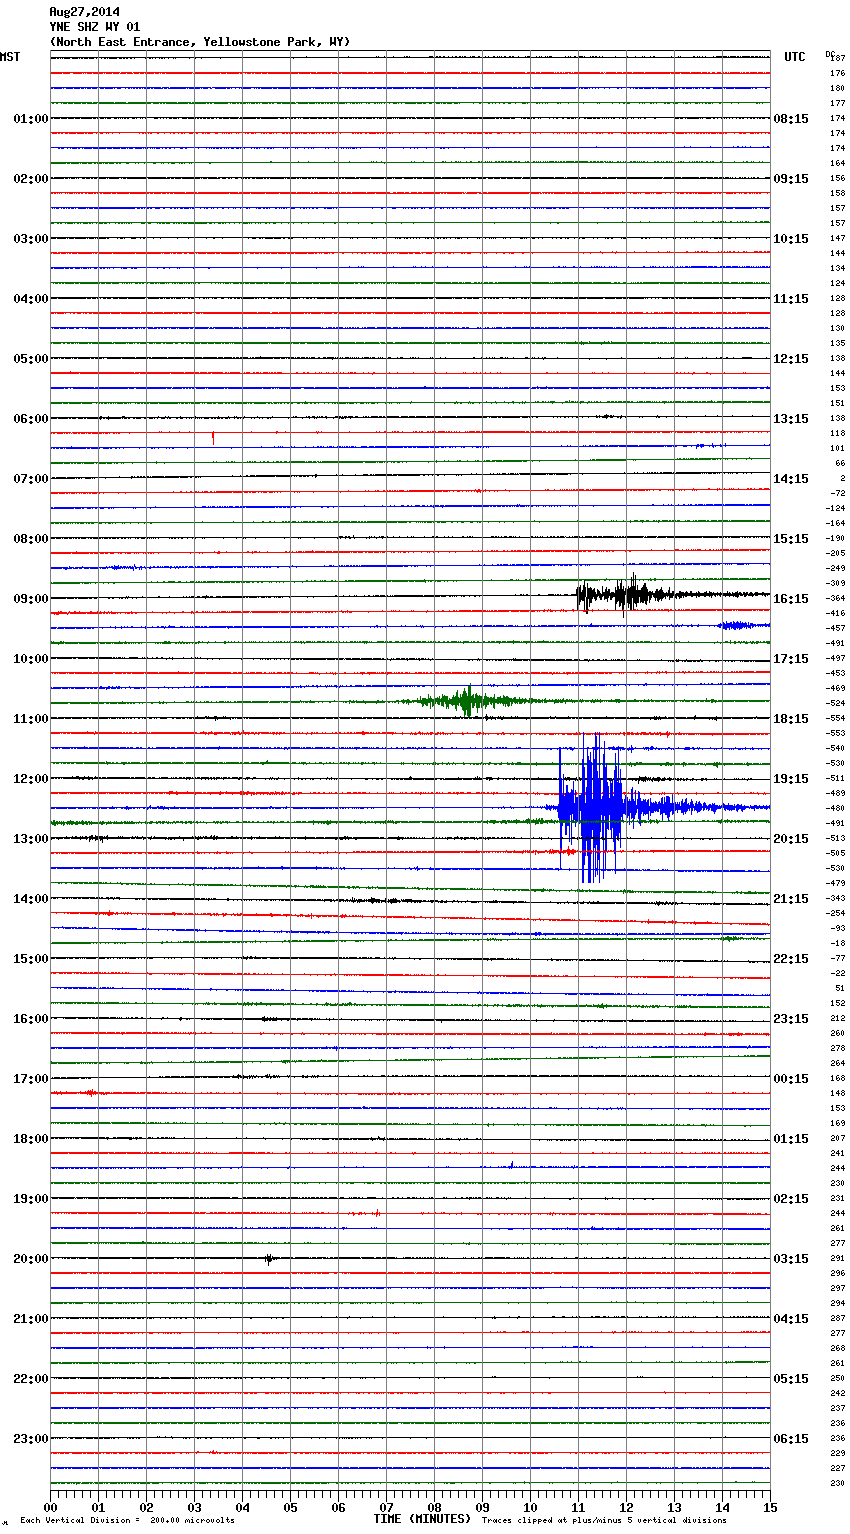The width and height of the screenshot is (850, 1534).
Task: Click the MST column header
Action: click(x=10, y=57)
